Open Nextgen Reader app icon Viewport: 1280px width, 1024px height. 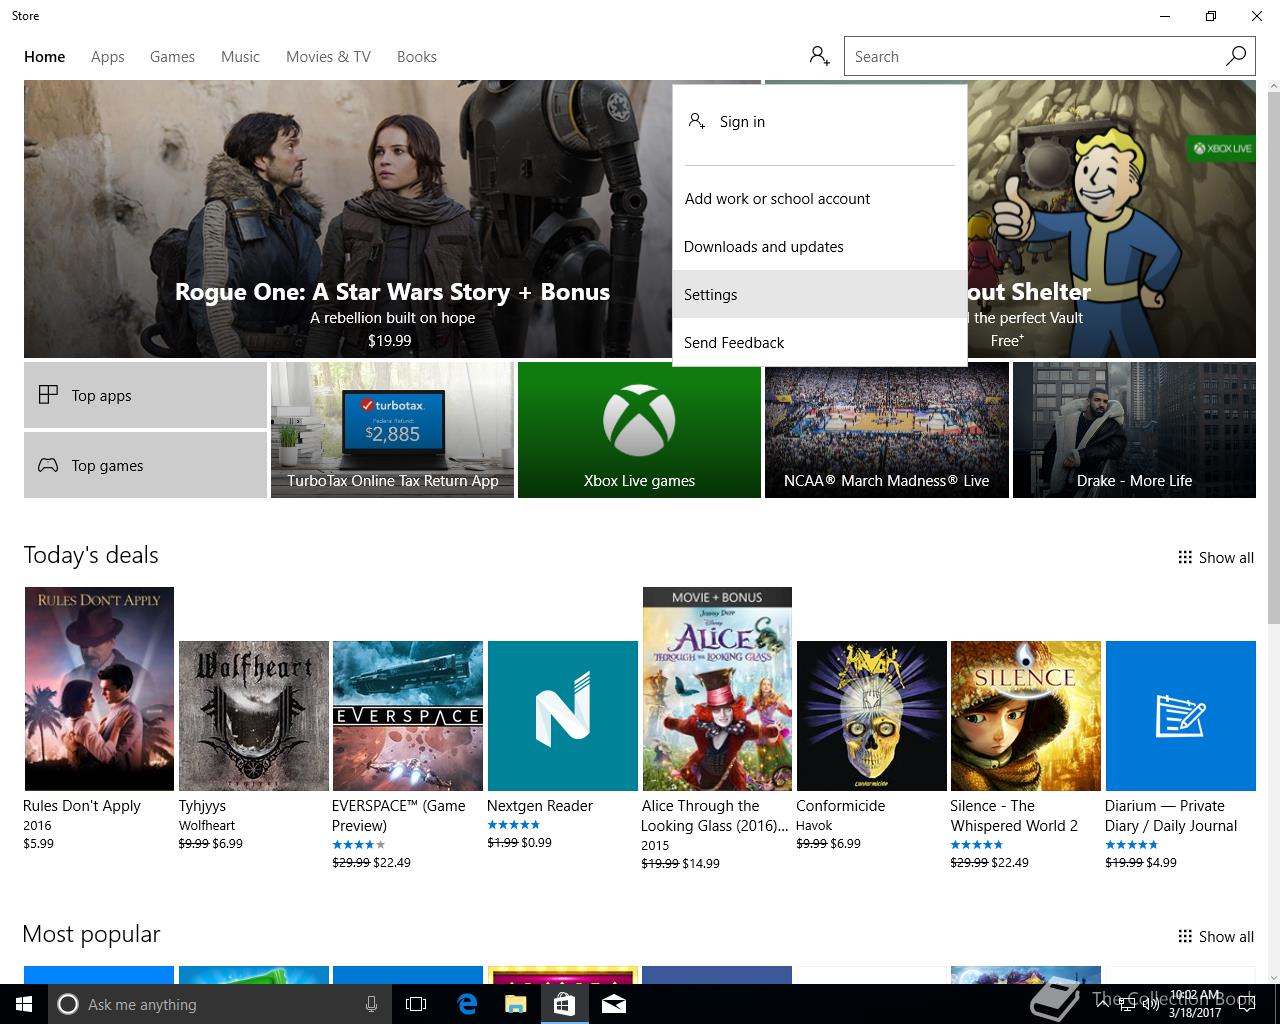tap(563, 716)
